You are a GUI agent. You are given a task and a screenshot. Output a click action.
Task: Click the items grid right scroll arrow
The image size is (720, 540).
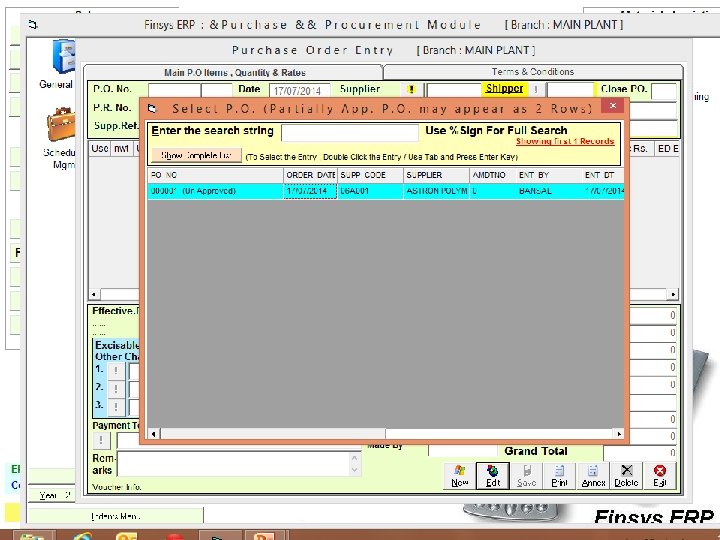673,294
